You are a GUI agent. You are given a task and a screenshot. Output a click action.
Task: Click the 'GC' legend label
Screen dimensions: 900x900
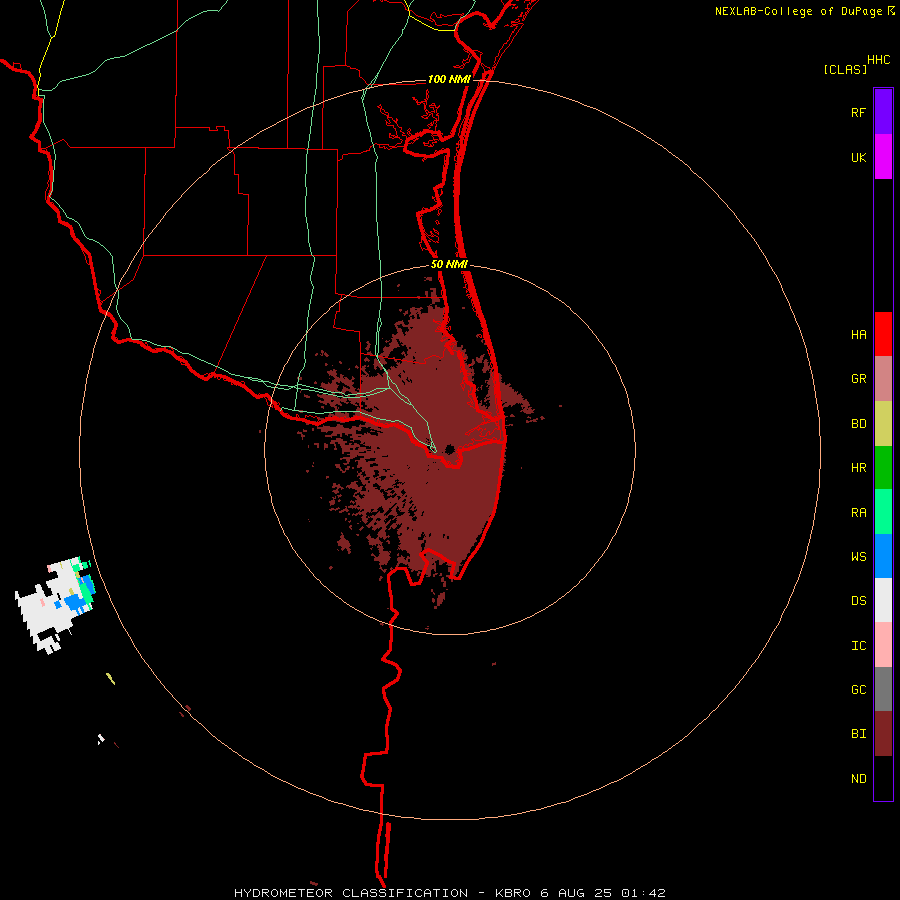click(x=858, y=689)
